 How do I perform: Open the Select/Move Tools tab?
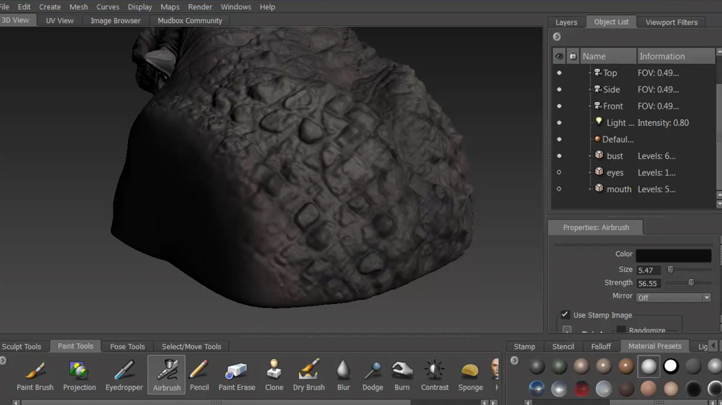click(x=191, y=347)
